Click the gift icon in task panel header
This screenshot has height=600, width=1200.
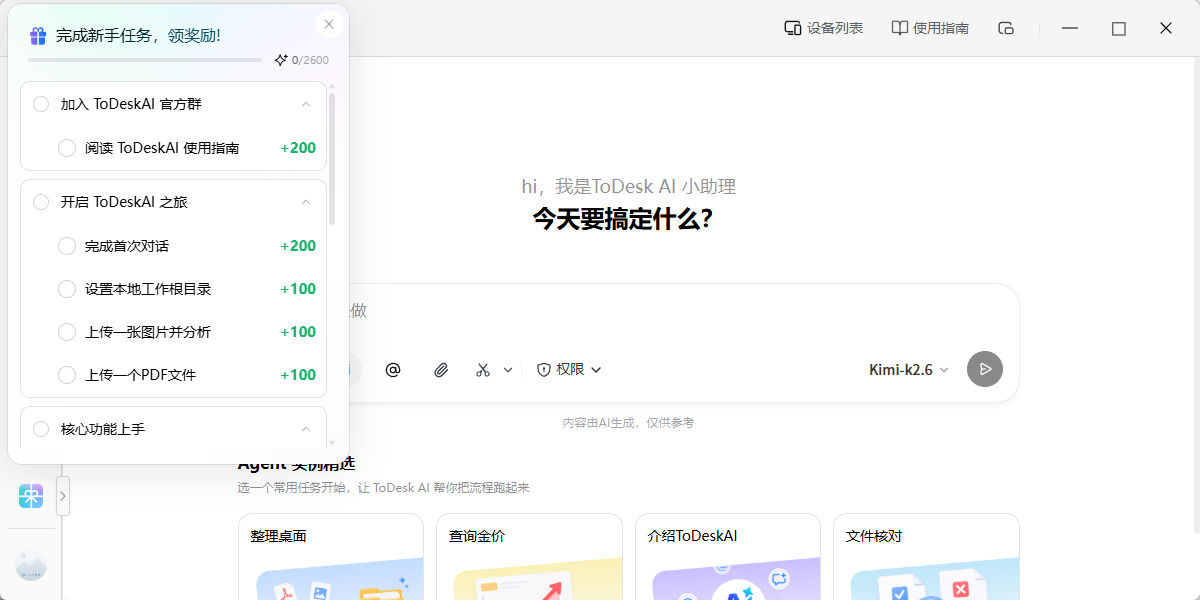[38, 36]
